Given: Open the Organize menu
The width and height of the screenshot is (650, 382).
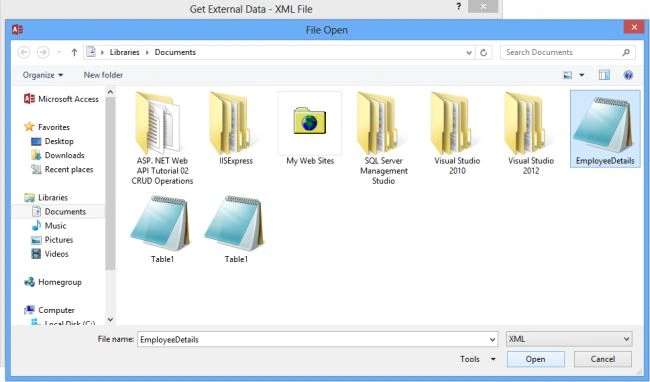Looking at the screenshot, I should [x=43, y=75].
